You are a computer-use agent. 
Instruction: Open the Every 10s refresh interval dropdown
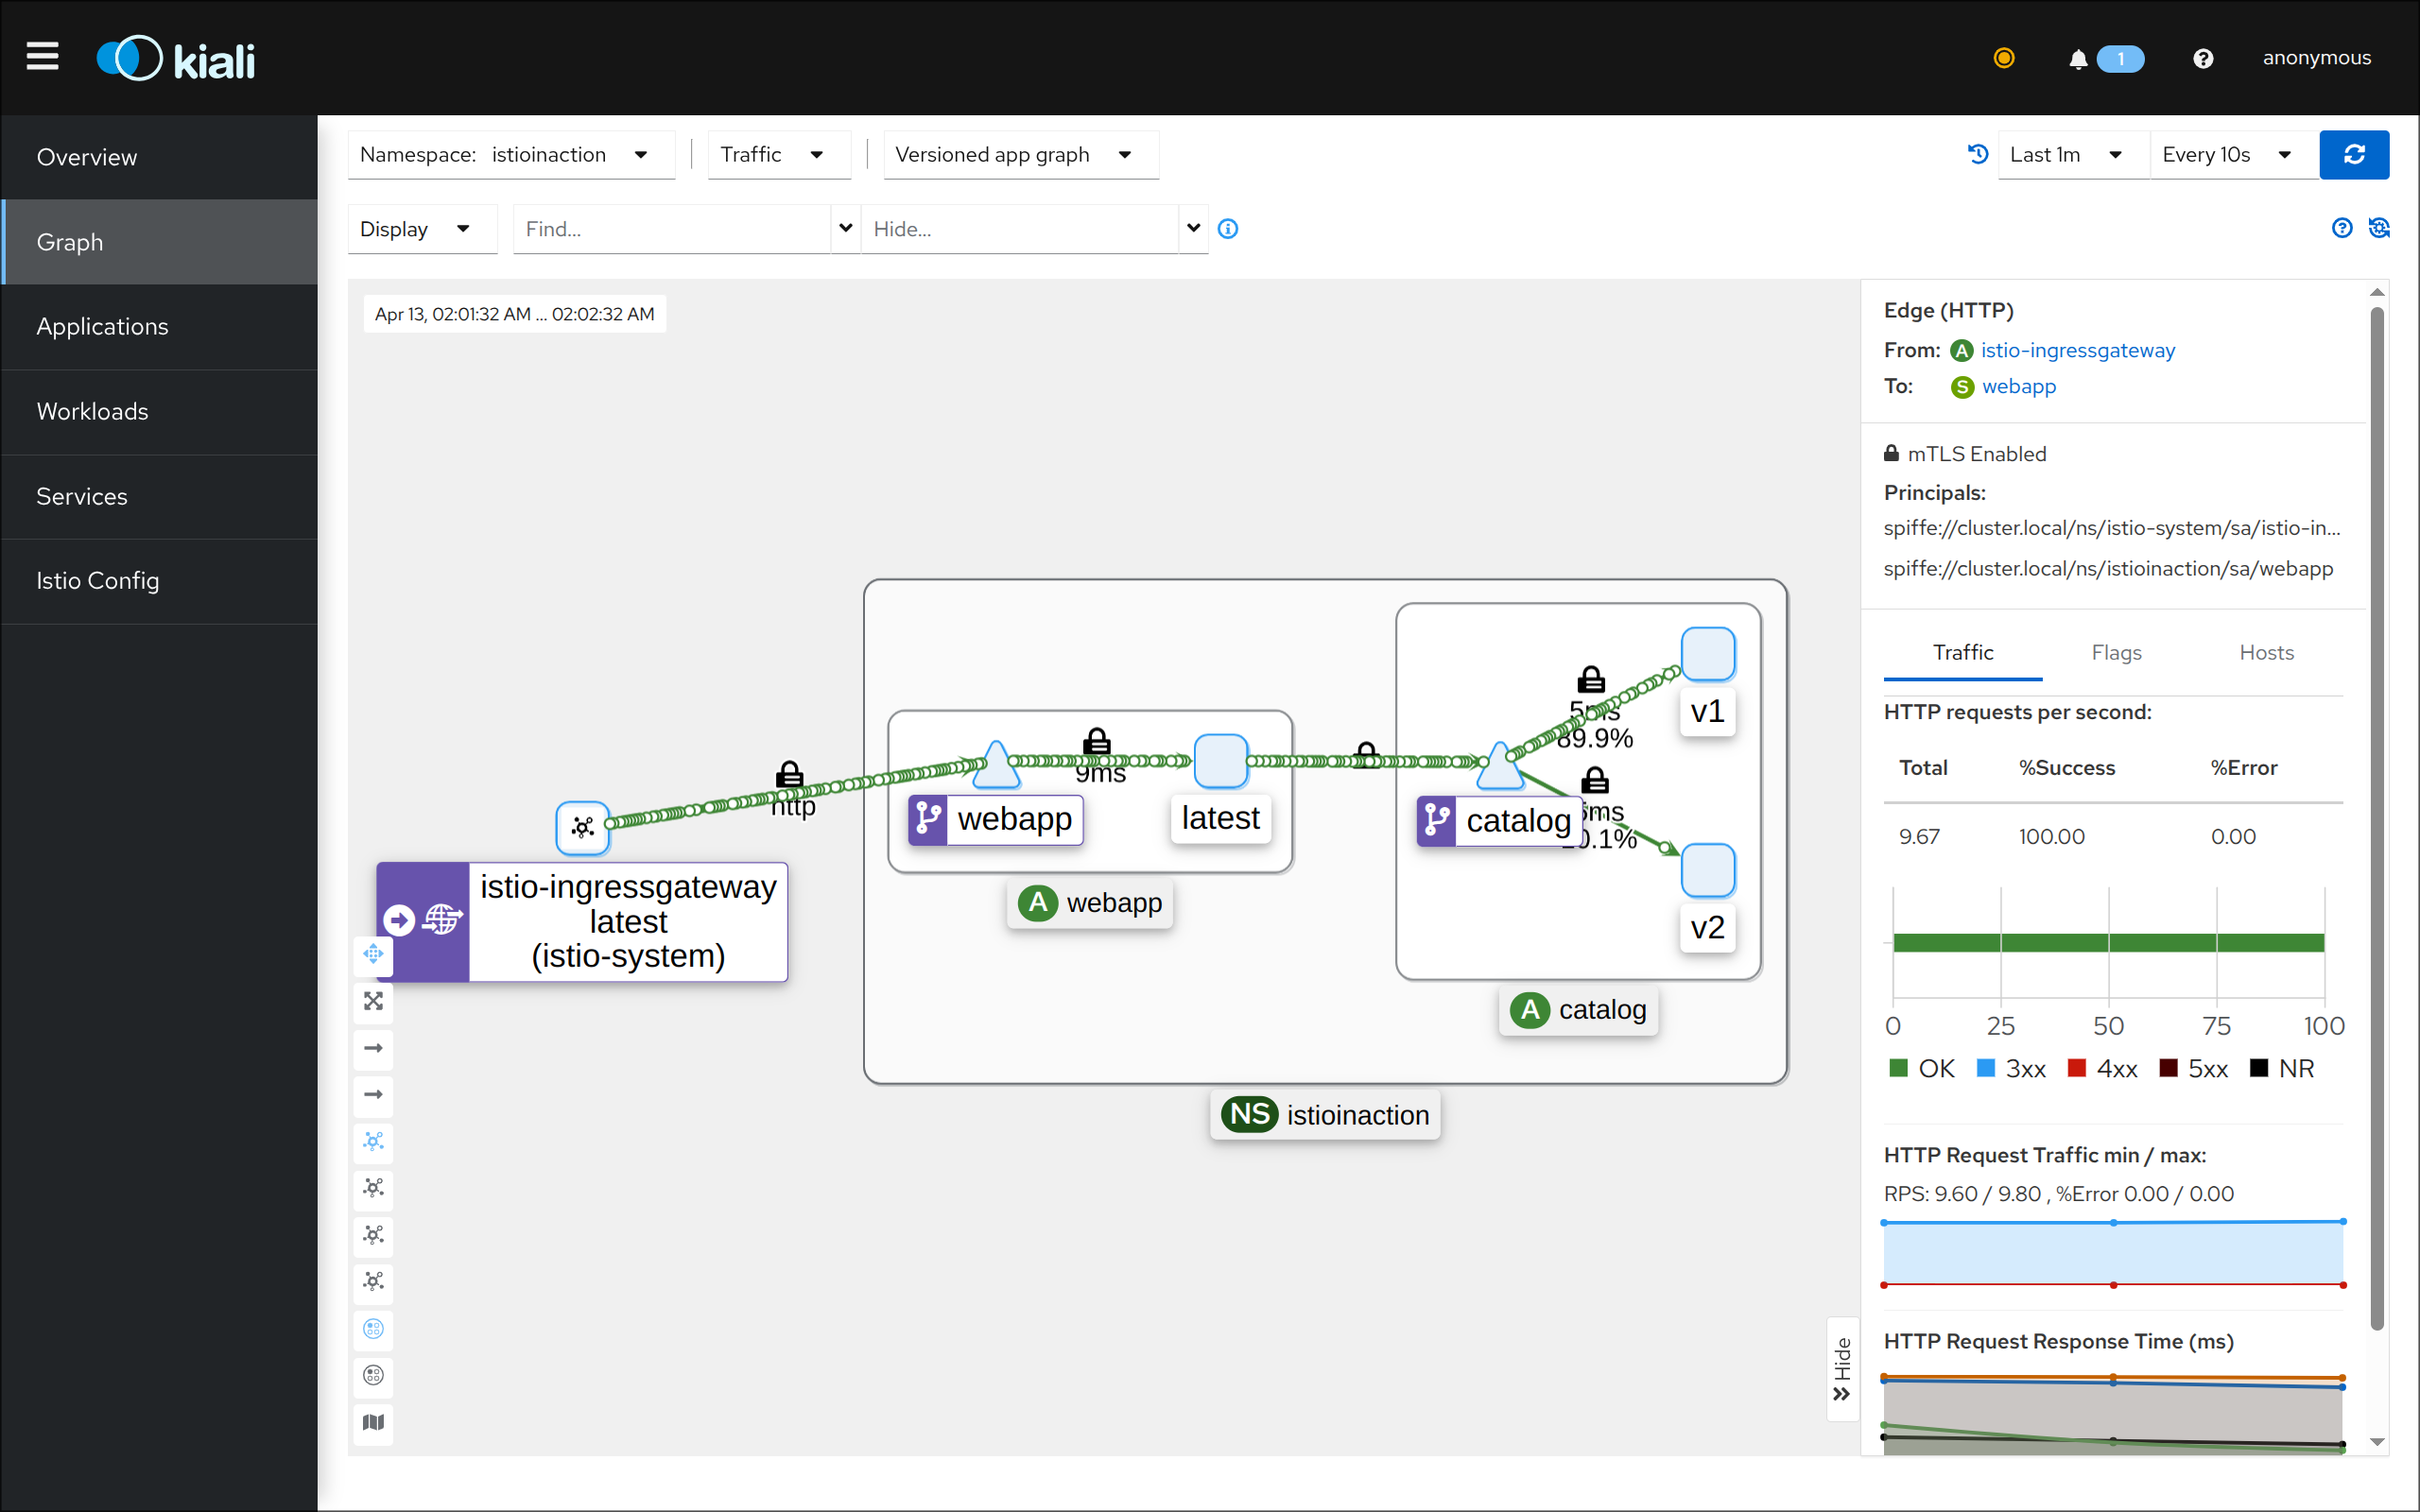click(2233, 154)
